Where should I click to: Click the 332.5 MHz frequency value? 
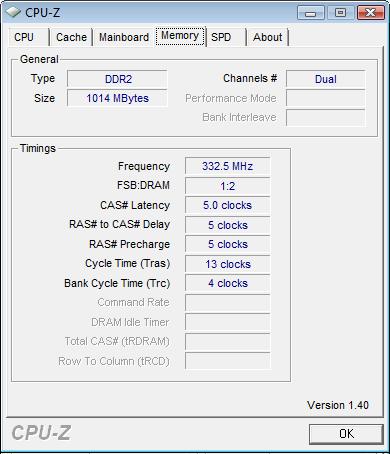pyautogui.click(x=228, y=166)
